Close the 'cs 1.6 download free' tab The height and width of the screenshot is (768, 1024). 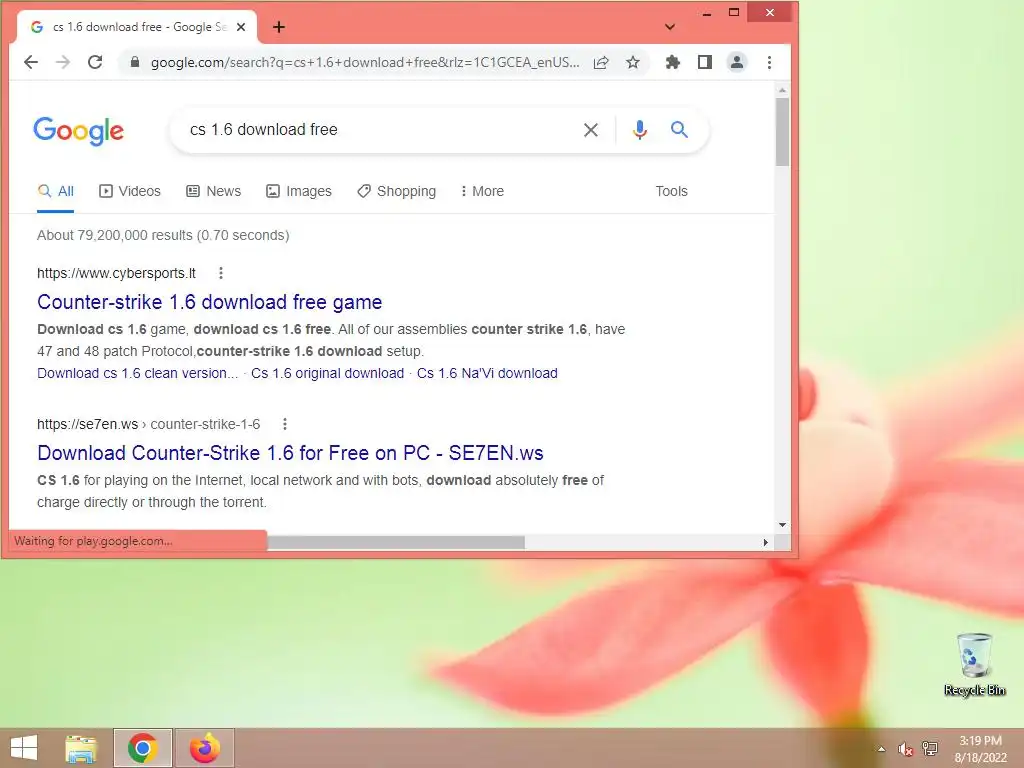(x=241, y=27)
